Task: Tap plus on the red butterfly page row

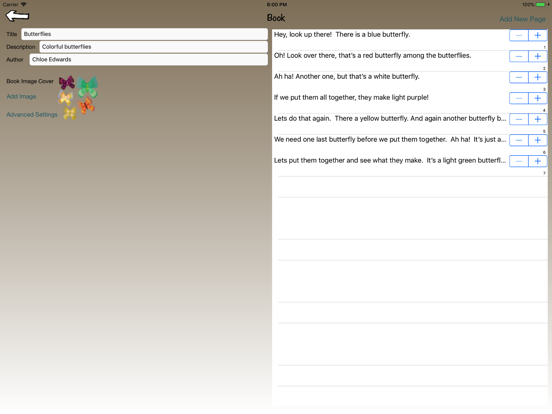Action: 538,56
